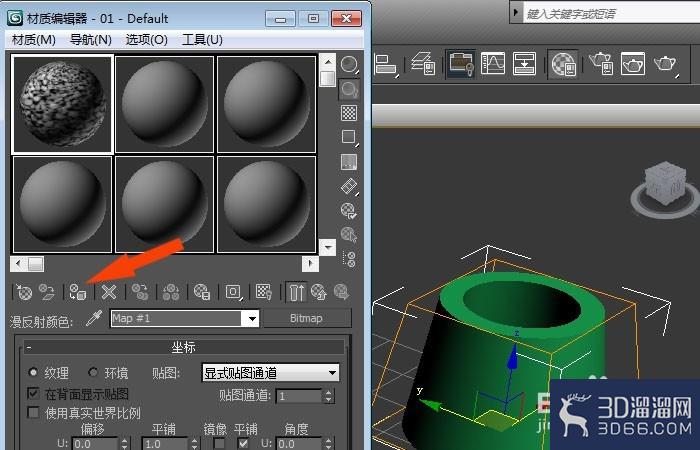The height and width of the screenshot is (450, 700).
Task: Click the Select by Material icon
Action: tap(349, 234)
